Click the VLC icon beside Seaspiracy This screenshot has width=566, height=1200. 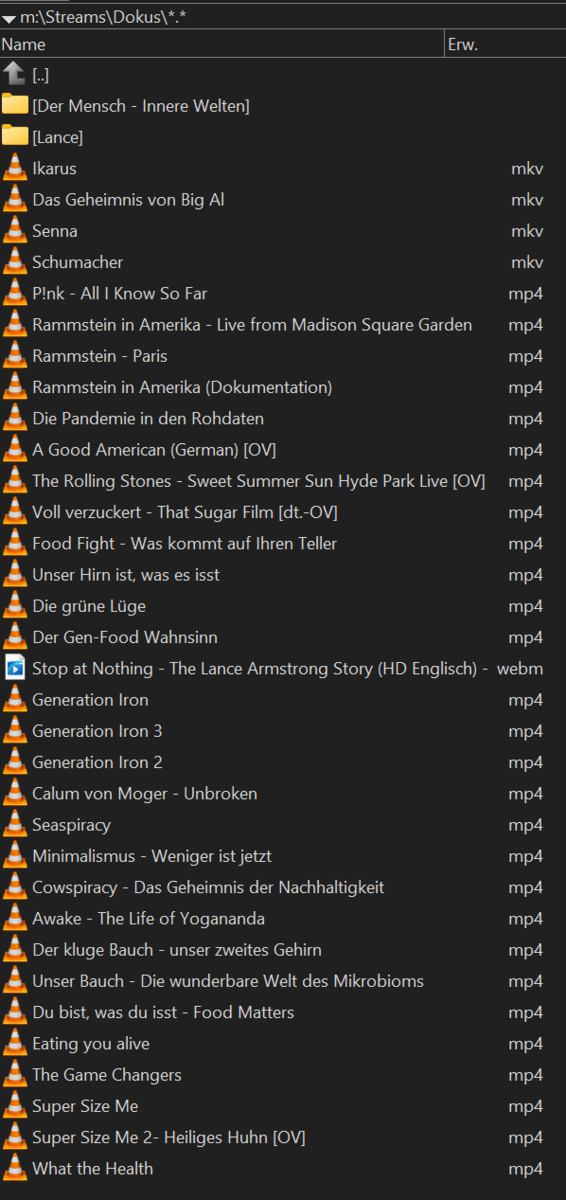click(x=15, y=824)
